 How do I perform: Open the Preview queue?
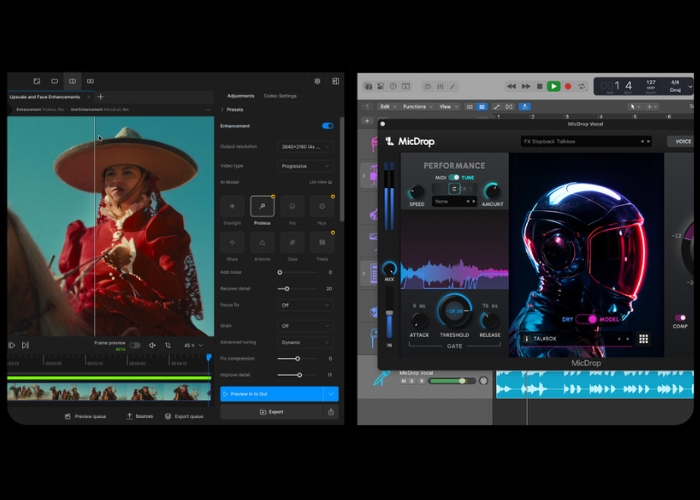pos(86,417)
